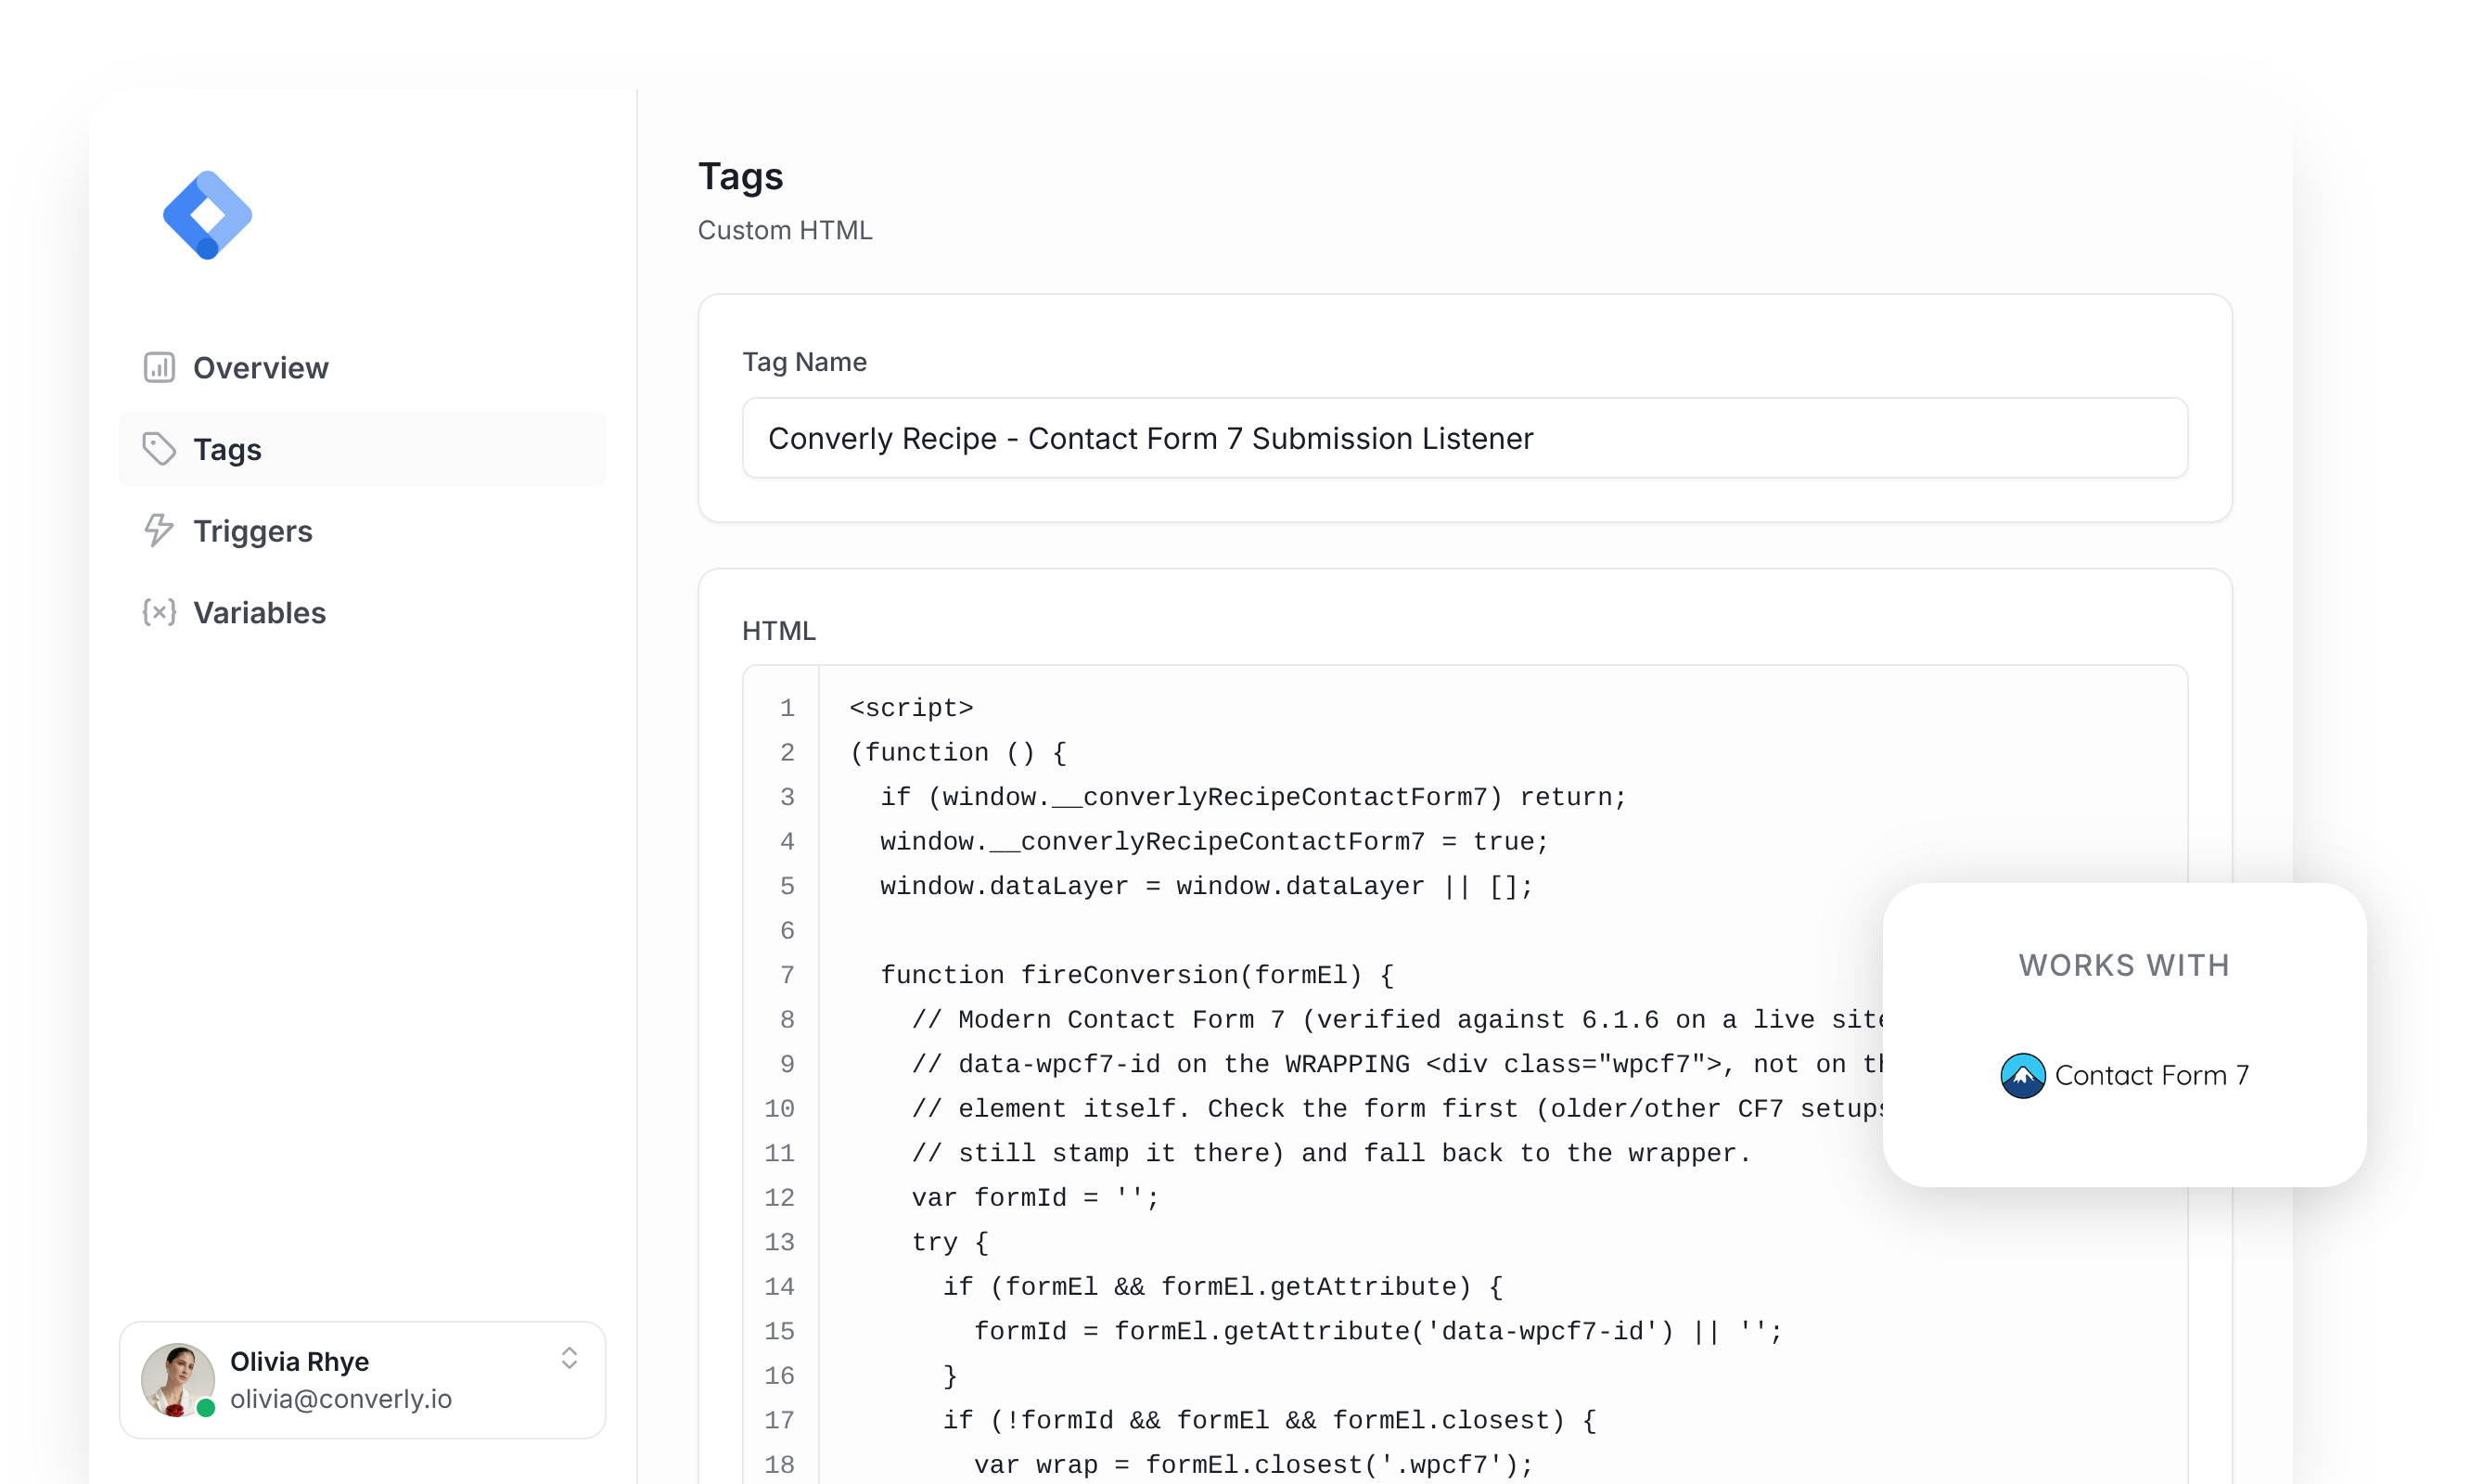Image resolution: width=2471 pixels, height=1484 pixels.
Task: Click the Tag Manager logo icon
Action: coord(207,215)
